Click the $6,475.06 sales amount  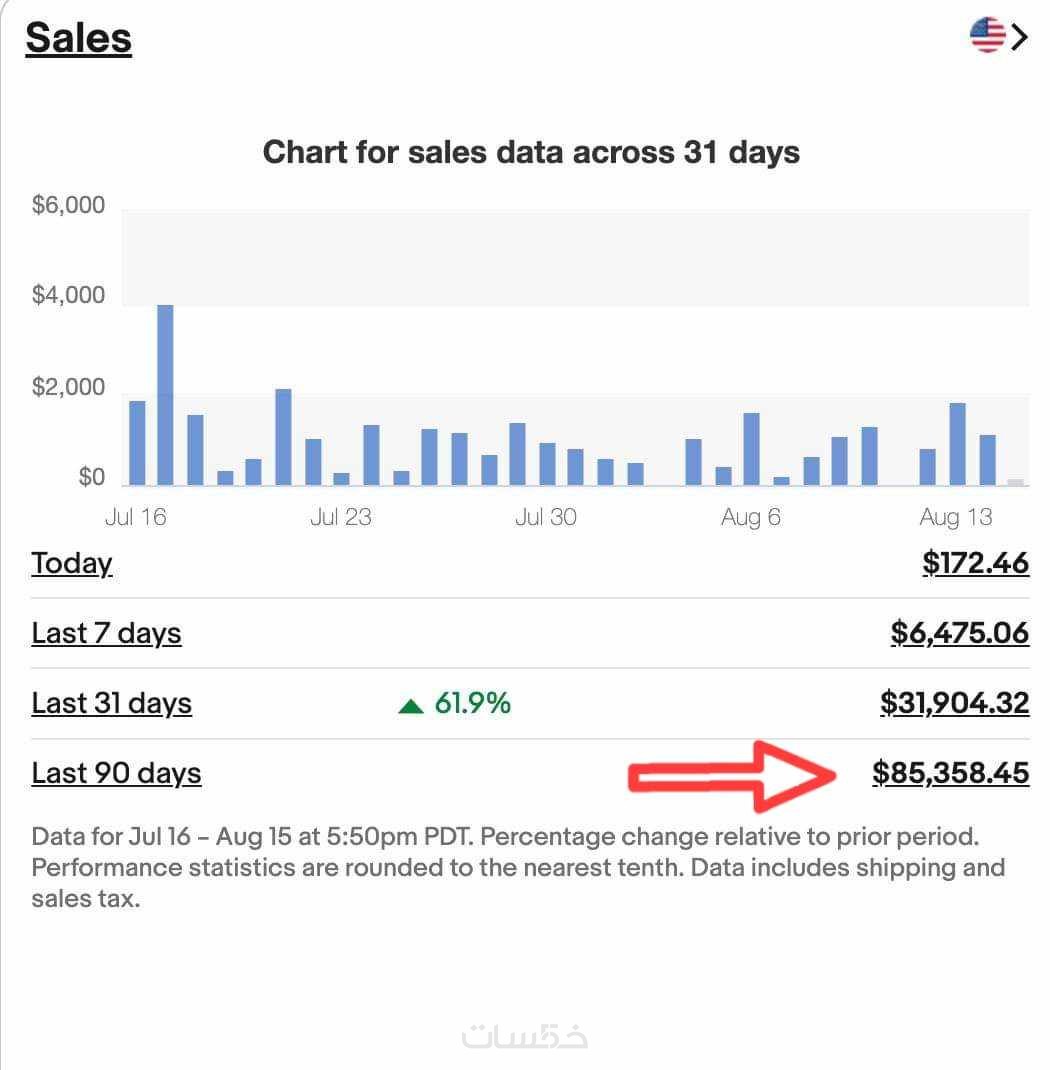click(959, 633)
